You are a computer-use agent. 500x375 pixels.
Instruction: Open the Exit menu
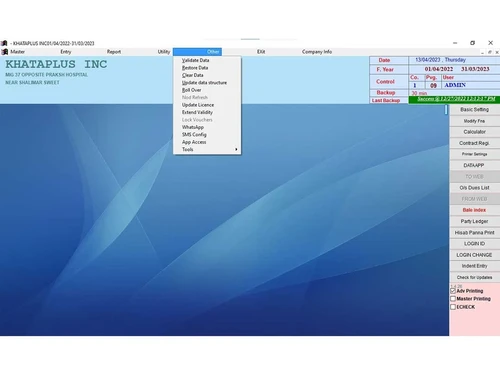261,52
